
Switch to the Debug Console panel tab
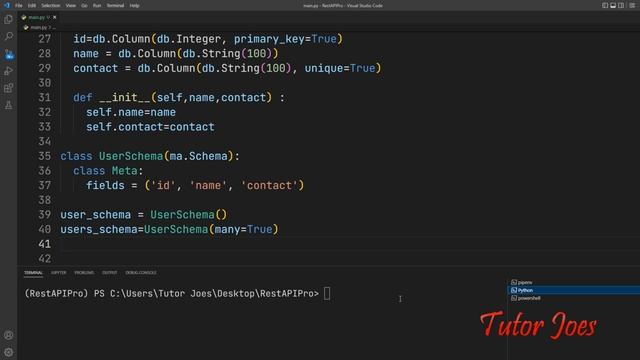click(141, 272)
